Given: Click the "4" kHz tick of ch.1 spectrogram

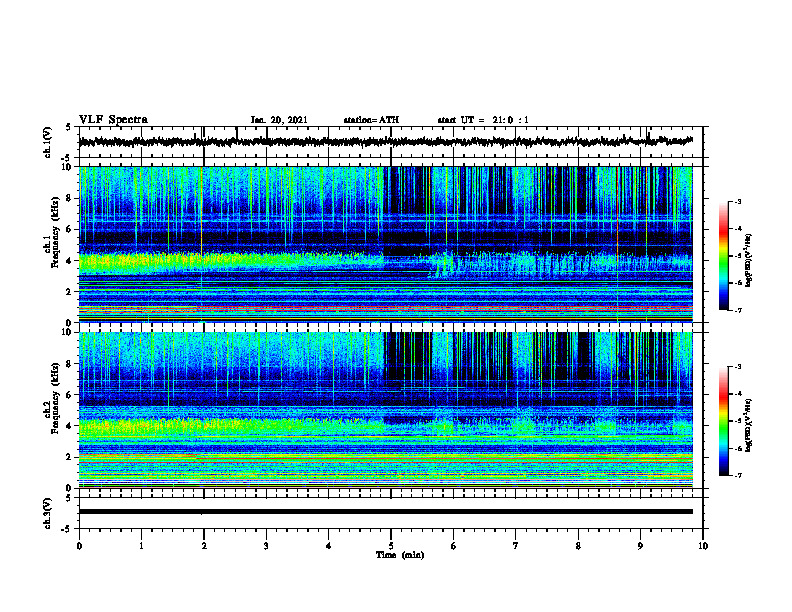Looking at the screenshot, I should tap(70, 261).
